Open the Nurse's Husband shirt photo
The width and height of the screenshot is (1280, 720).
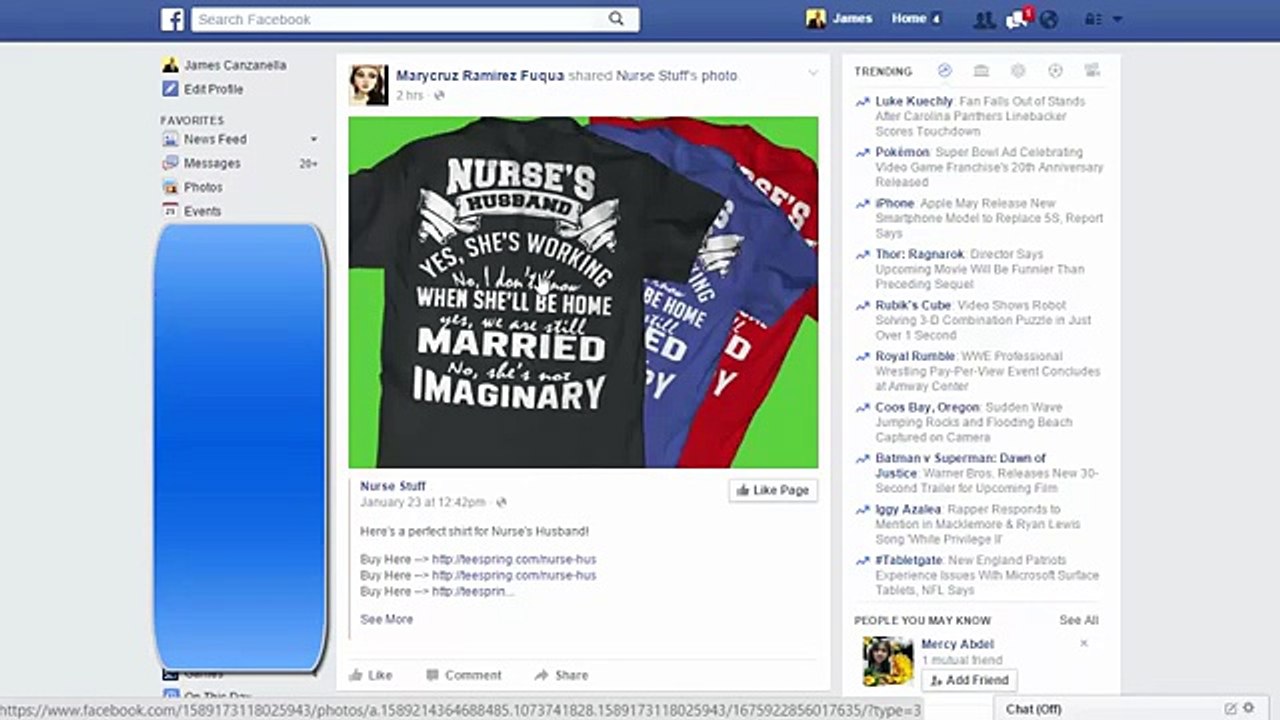coord(583,292)
